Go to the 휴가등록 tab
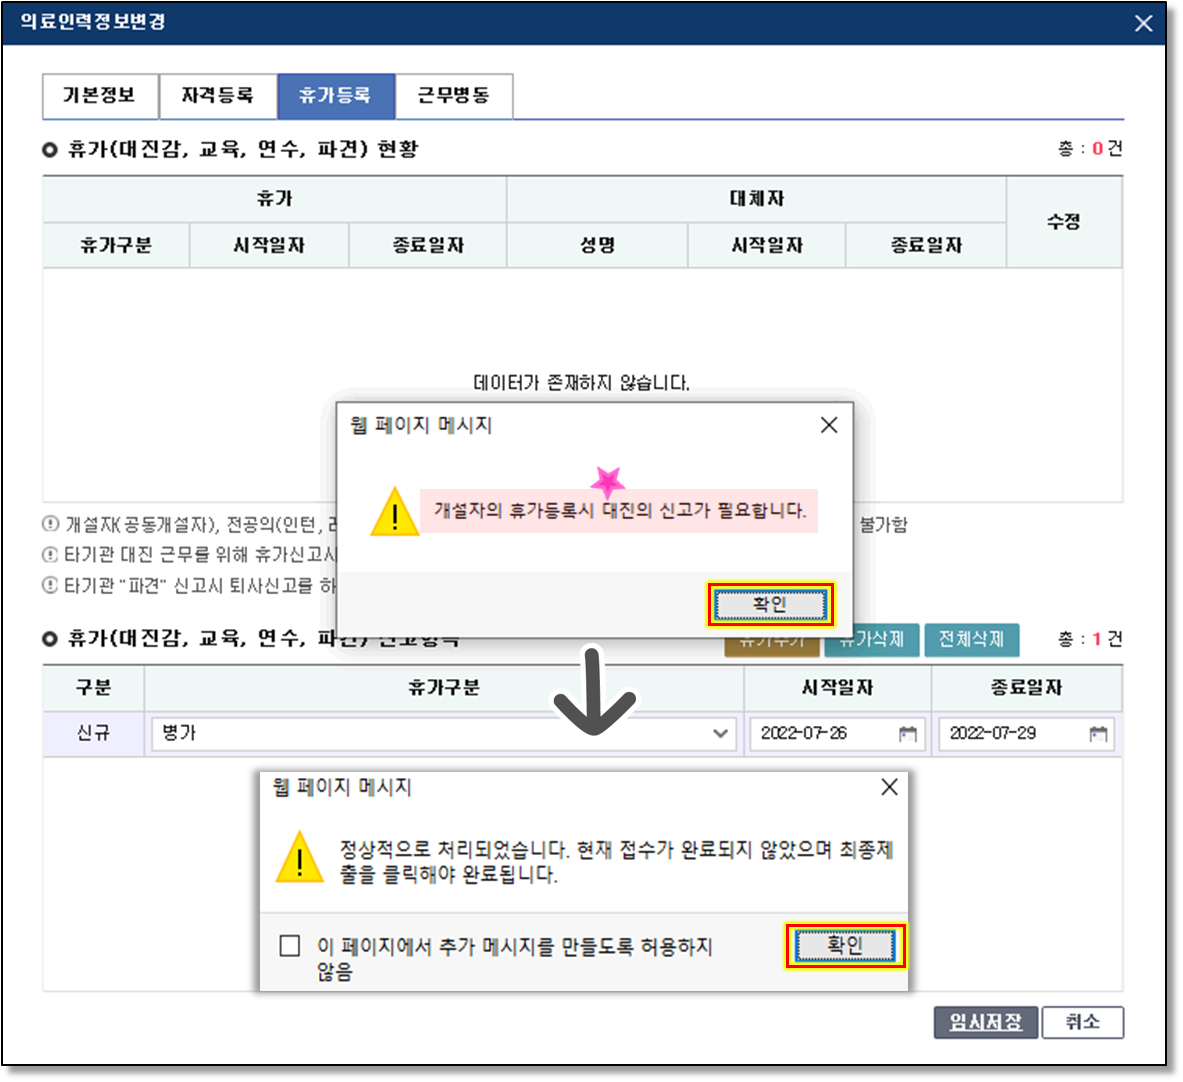The width and height of the screenshot is (1183, 1082). pos(335,96)
